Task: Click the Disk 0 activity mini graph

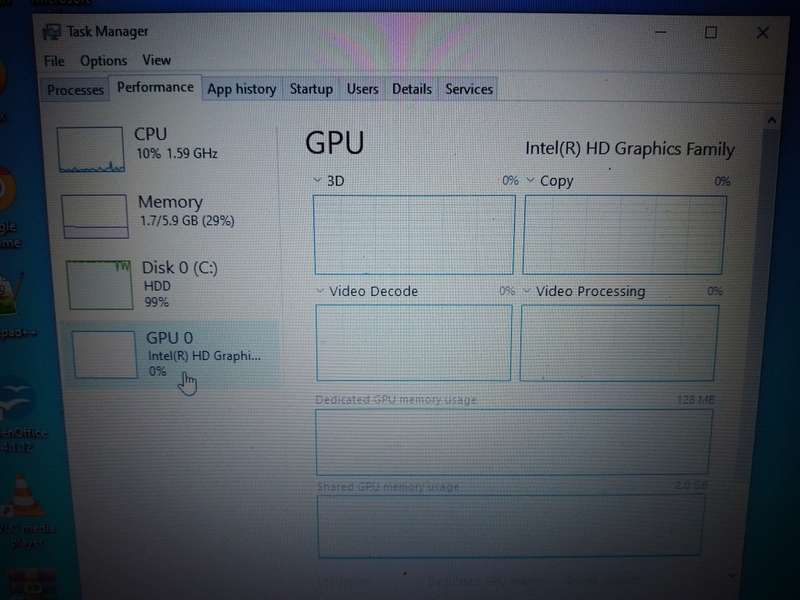Action: (100, 285)
